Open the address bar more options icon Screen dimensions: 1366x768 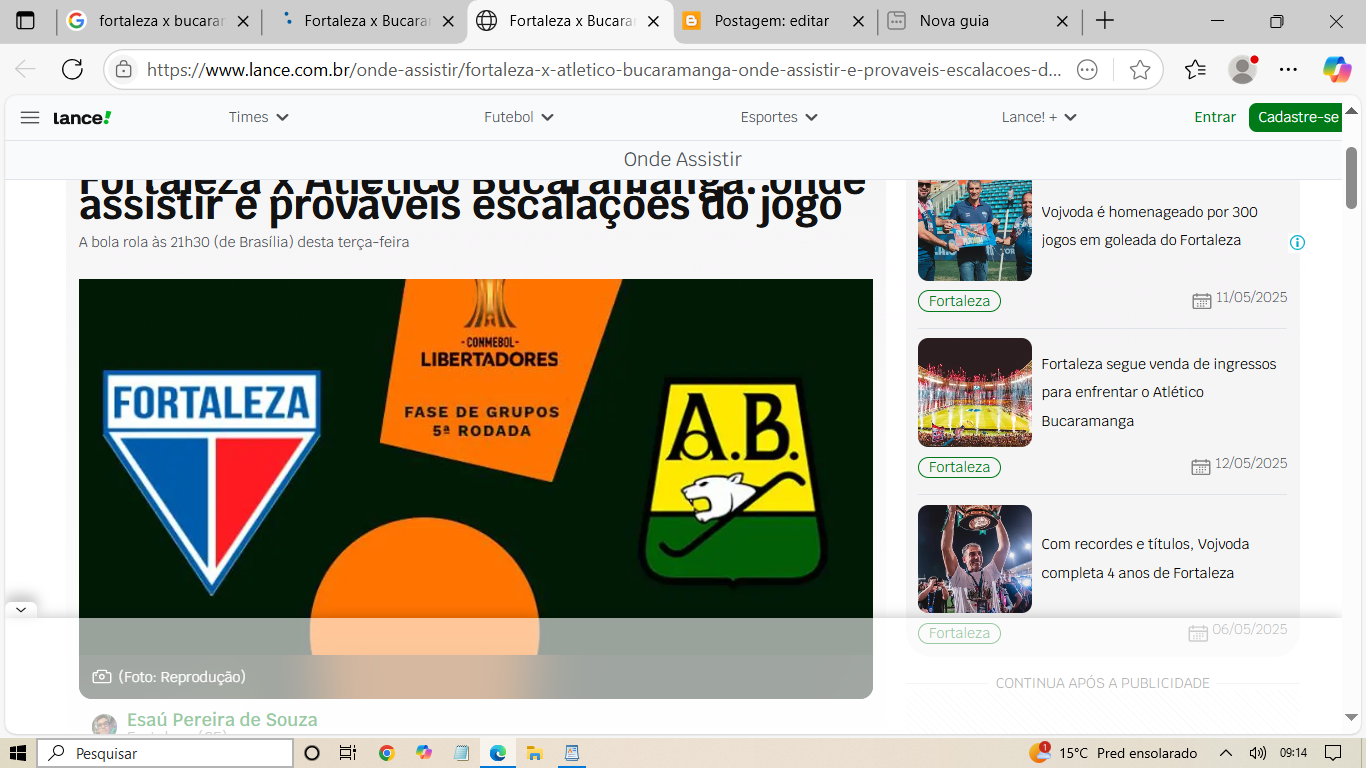tap(1088, 69)
